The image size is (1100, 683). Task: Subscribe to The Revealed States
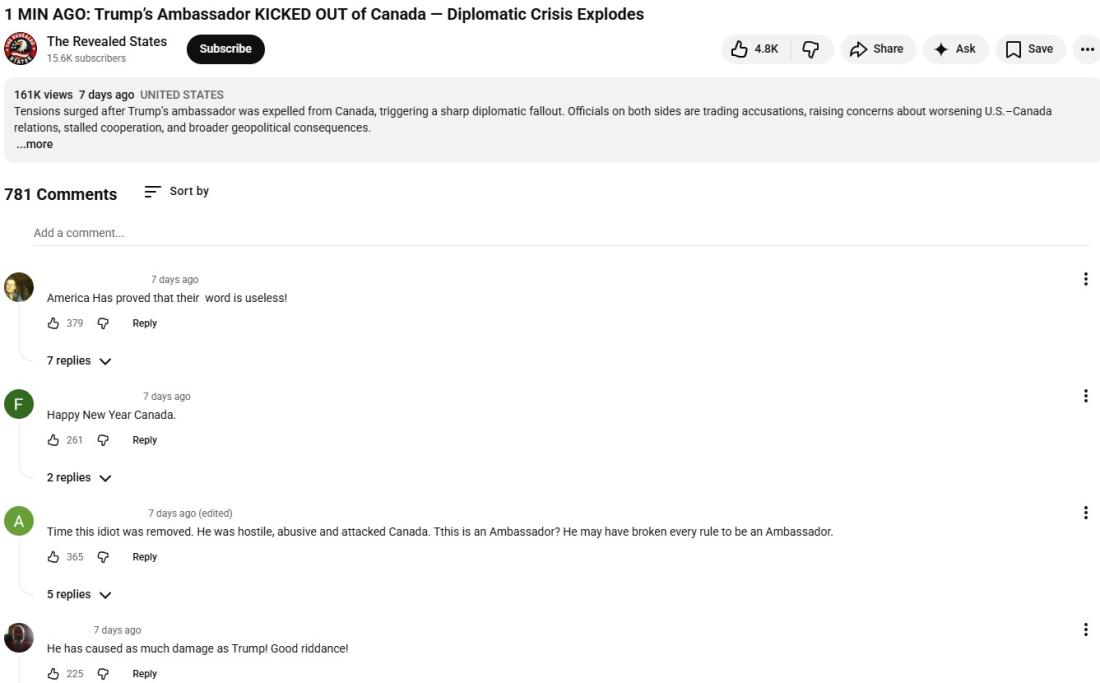coord(225,49)
